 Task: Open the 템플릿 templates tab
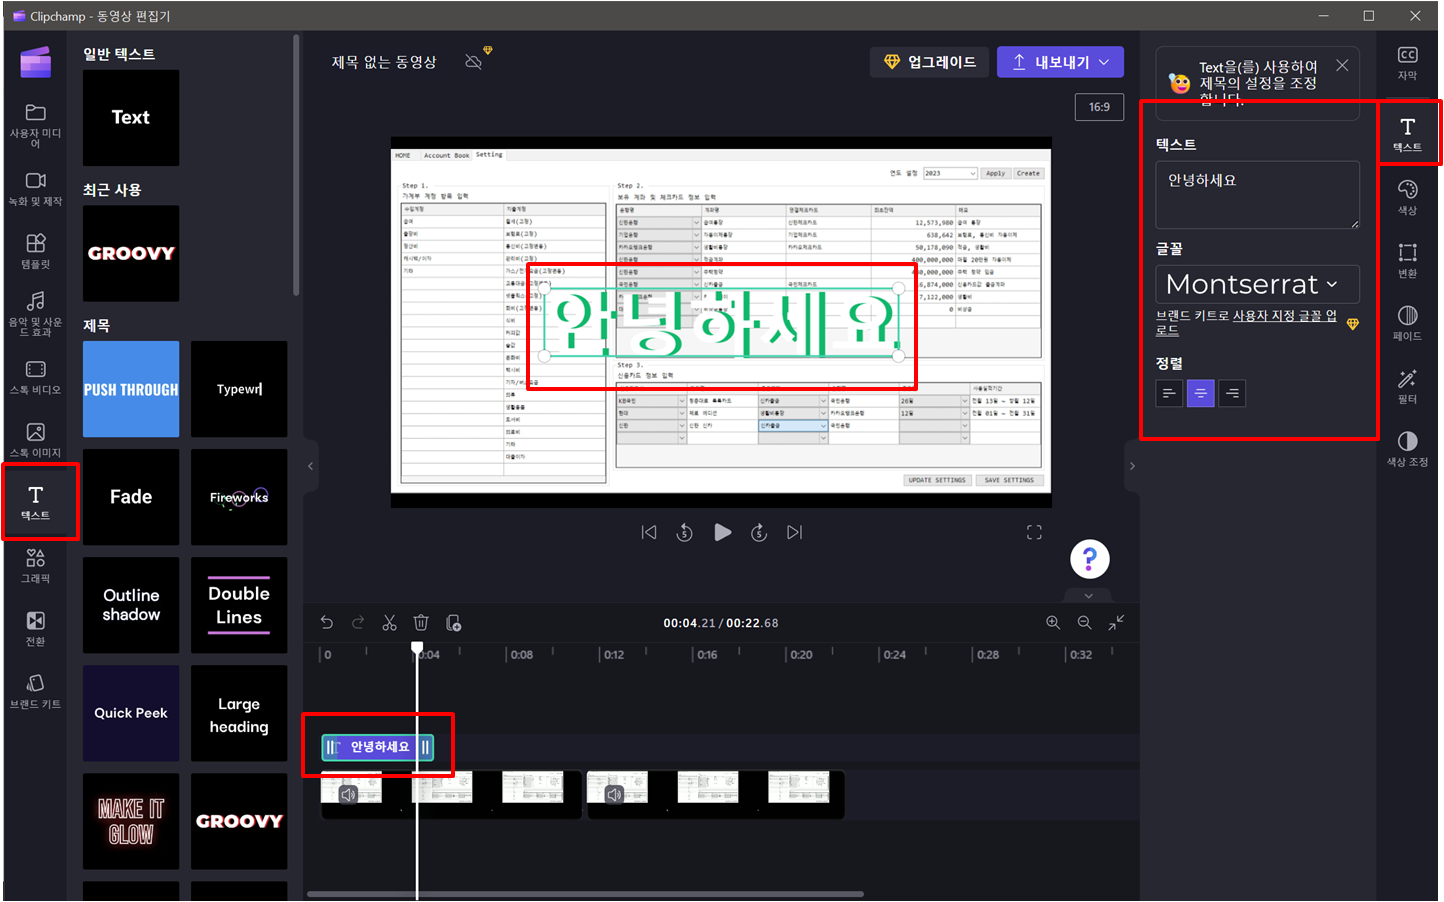coord(35,251)
